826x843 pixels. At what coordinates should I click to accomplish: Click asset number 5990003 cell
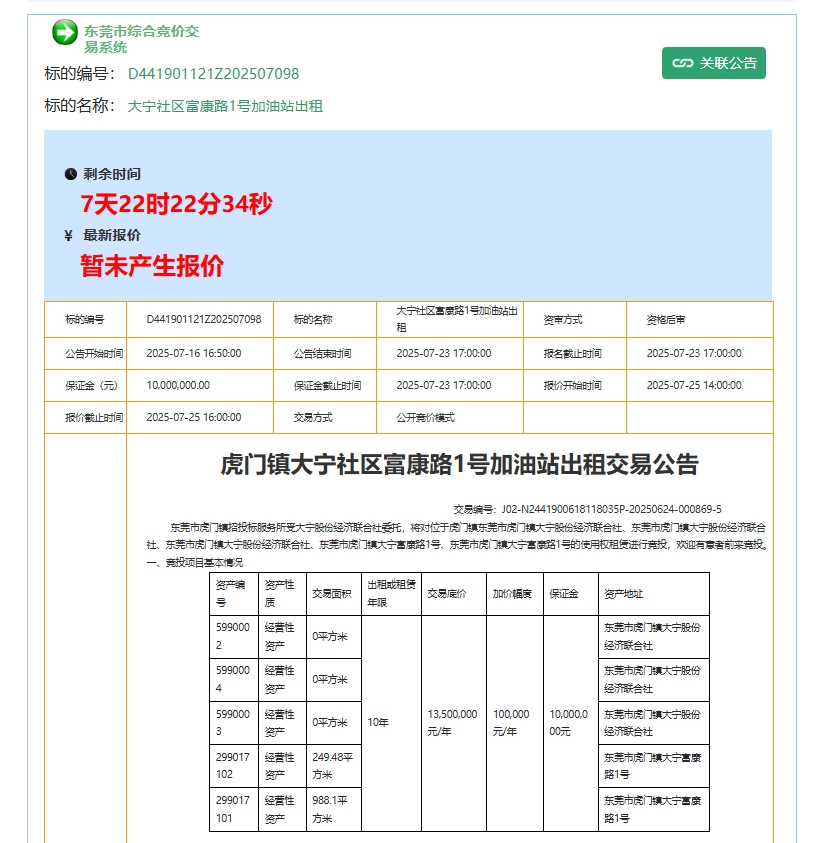[x=234, y=723]
